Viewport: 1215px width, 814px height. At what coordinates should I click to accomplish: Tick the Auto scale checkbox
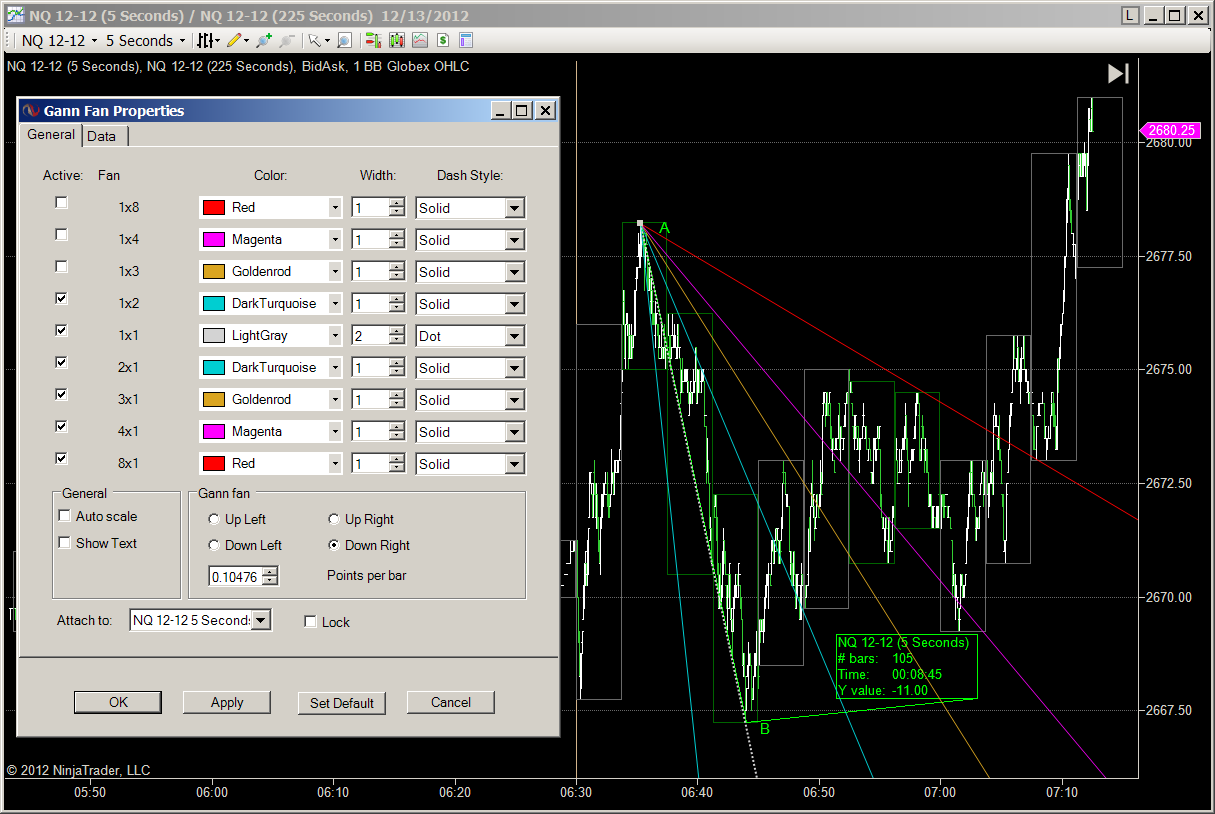pyautogui.click(x=65, y=516)
